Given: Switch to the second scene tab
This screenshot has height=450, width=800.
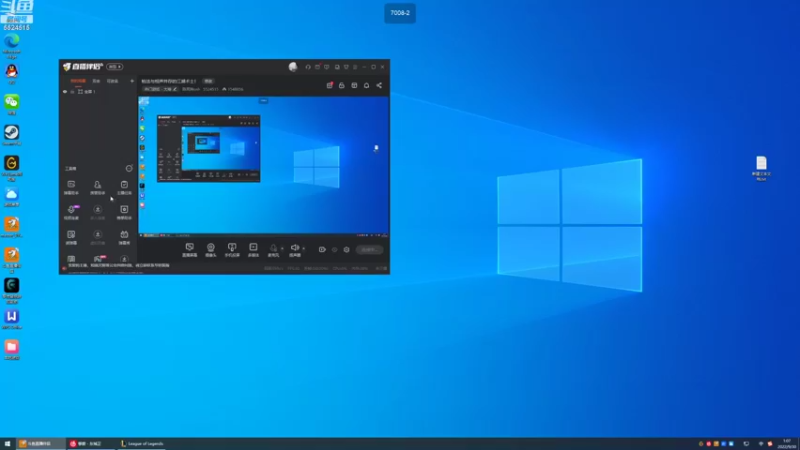Looking at the screenshot, I should [x=96, y=81].
